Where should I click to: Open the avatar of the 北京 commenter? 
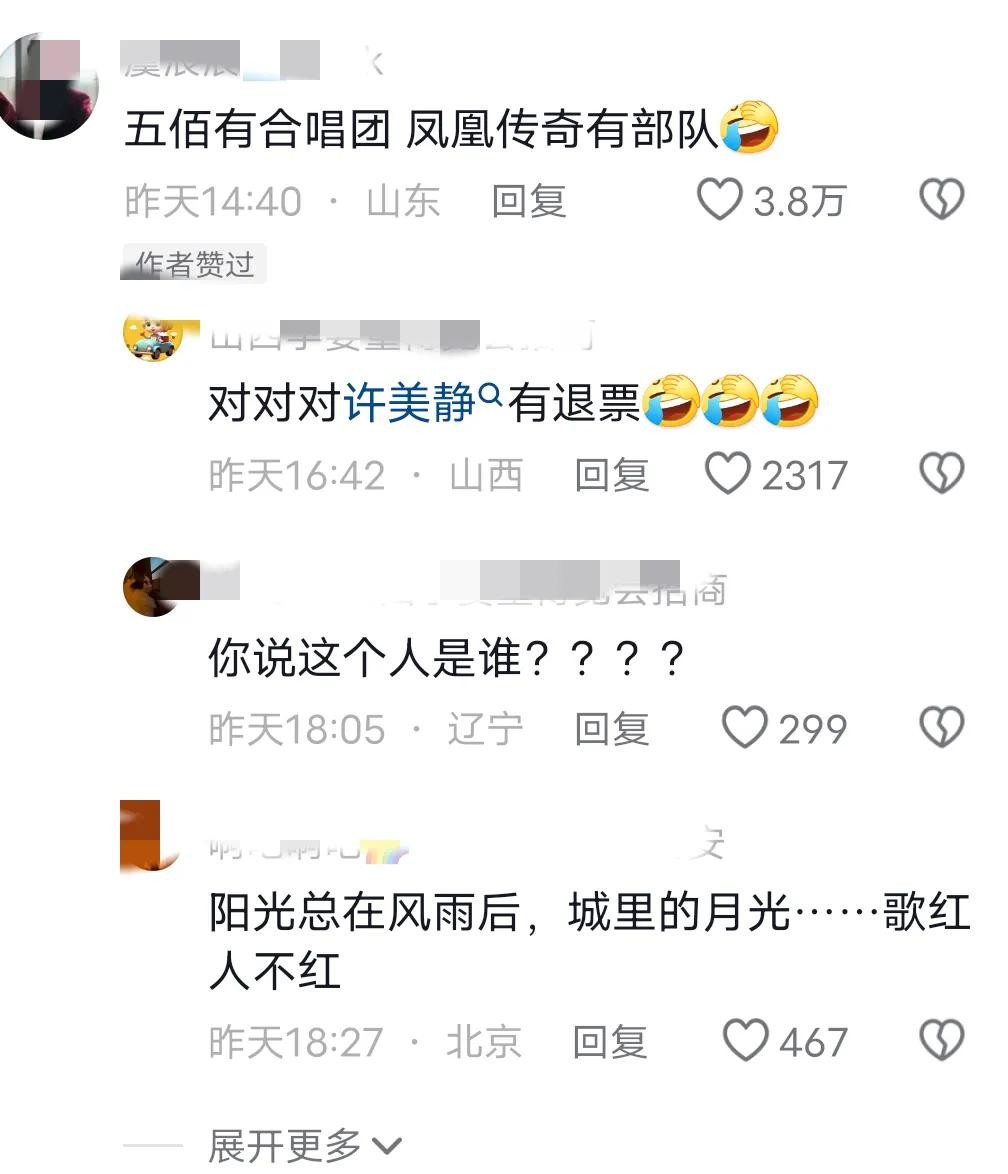pyautogui.click(x=150, y=836)
